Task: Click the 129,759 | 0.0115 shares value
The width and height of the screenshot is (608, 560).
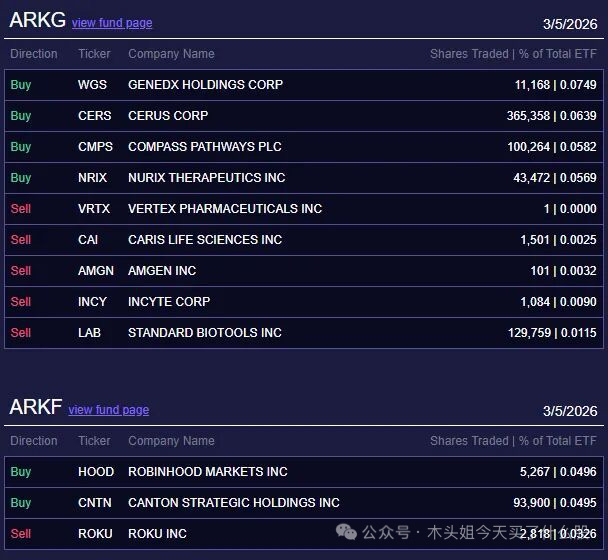Action: pyautogui.click(x=552, y=333)
